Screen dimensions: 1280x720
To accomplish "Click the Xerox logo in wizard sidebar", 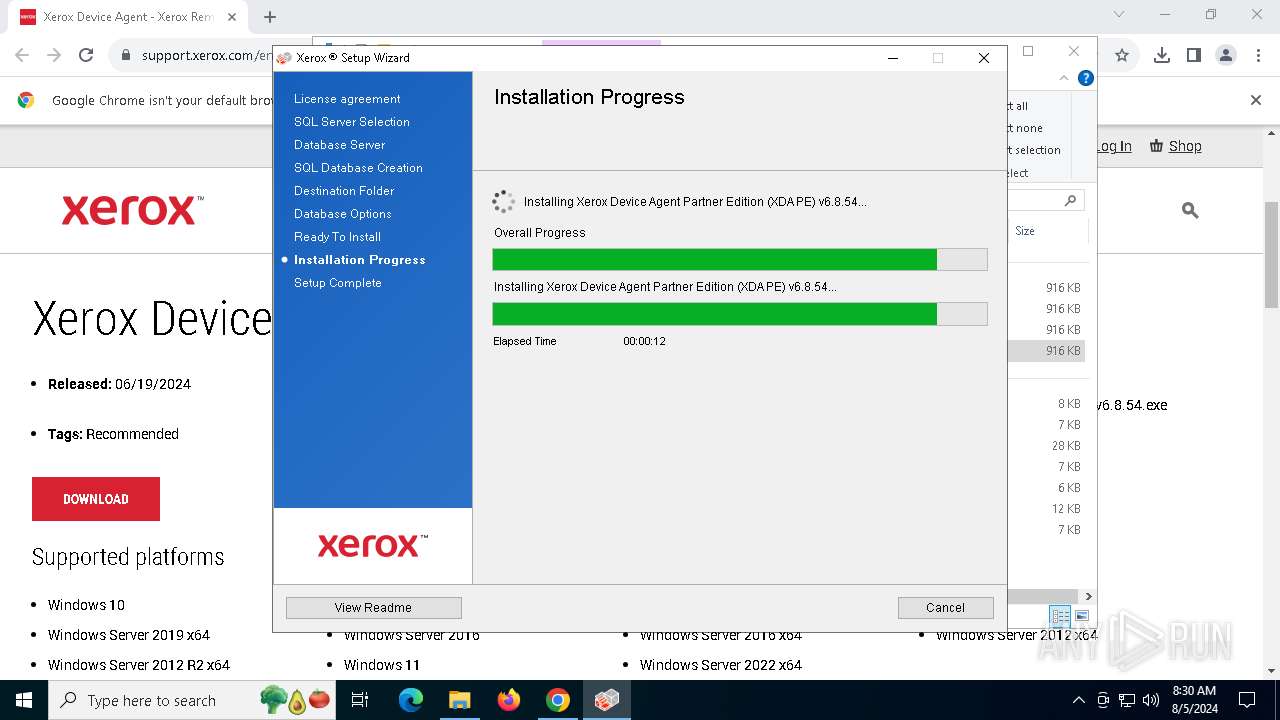I will (373, 545).
